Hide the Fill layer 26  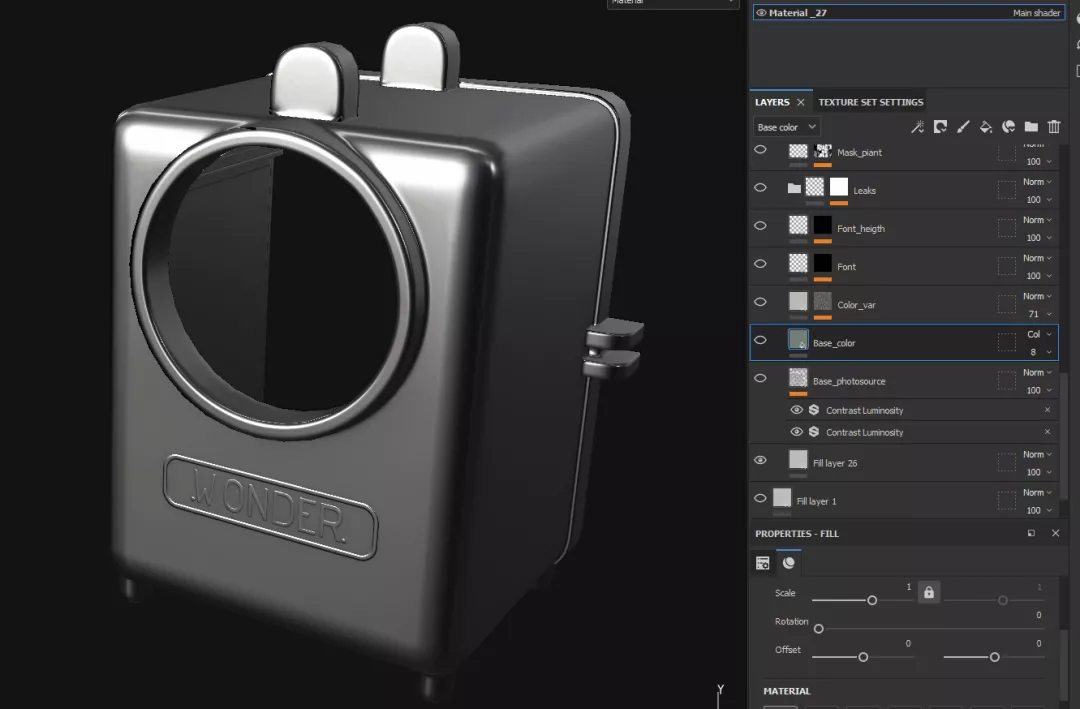pos(760,460)
